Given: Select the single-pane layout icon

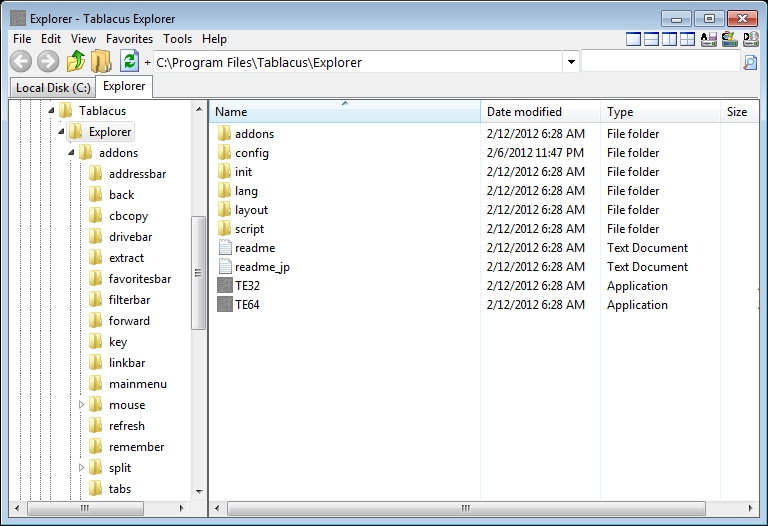Looking at the screenshot, I should tap(633, 39).
